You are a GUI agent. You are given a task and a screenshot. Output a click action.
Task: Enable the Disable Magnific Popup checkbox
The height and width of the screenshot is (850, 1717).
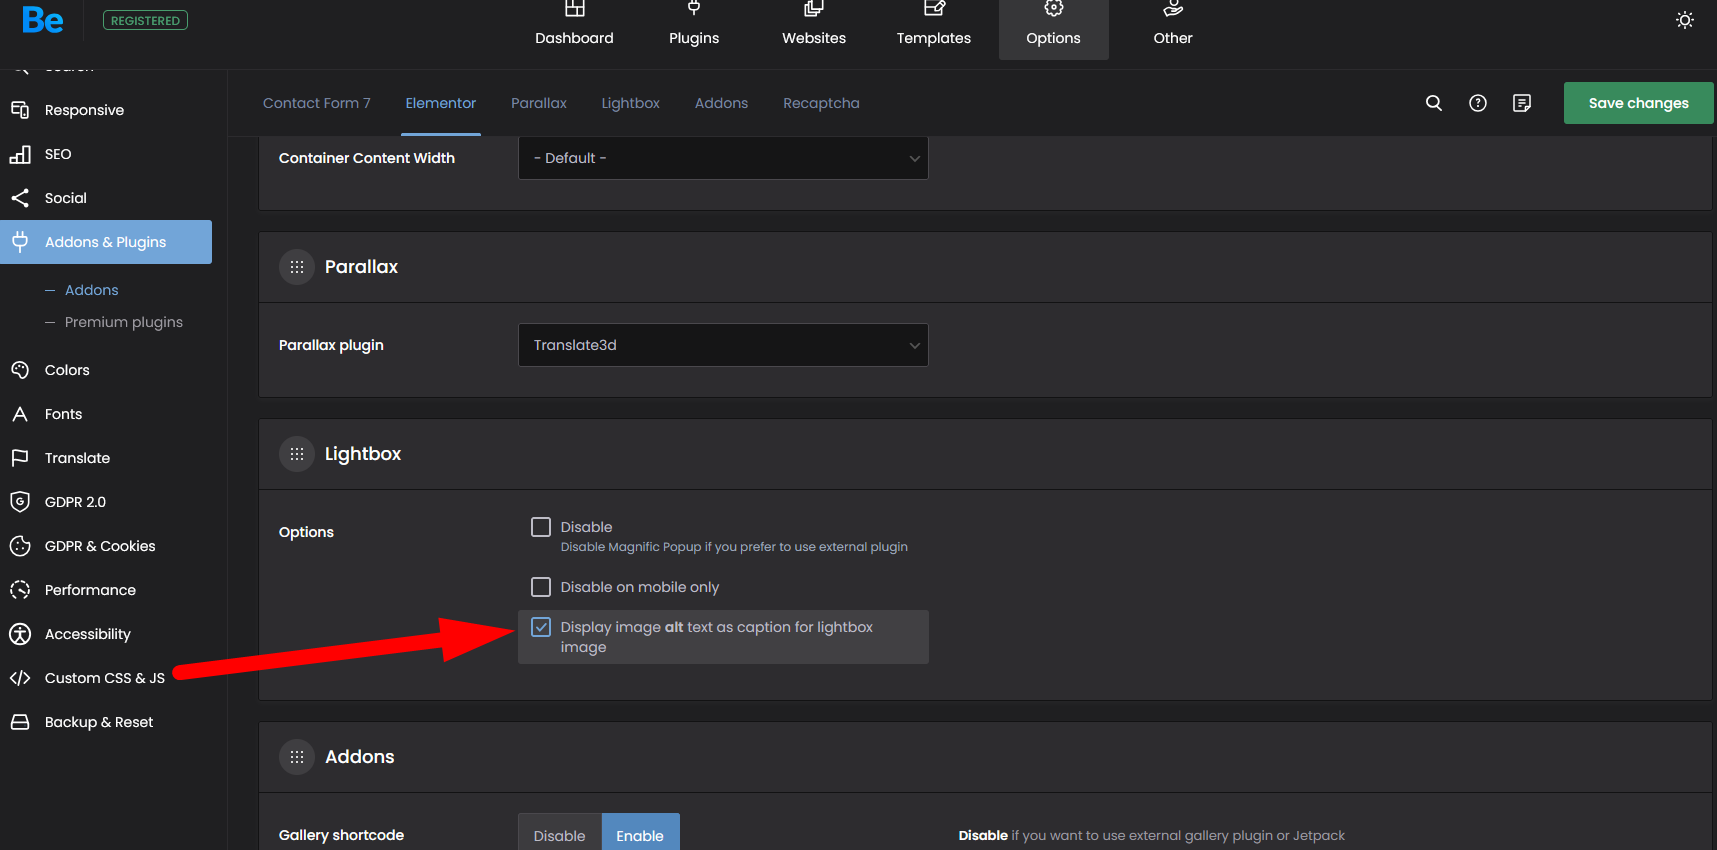(x=541, y=527)
